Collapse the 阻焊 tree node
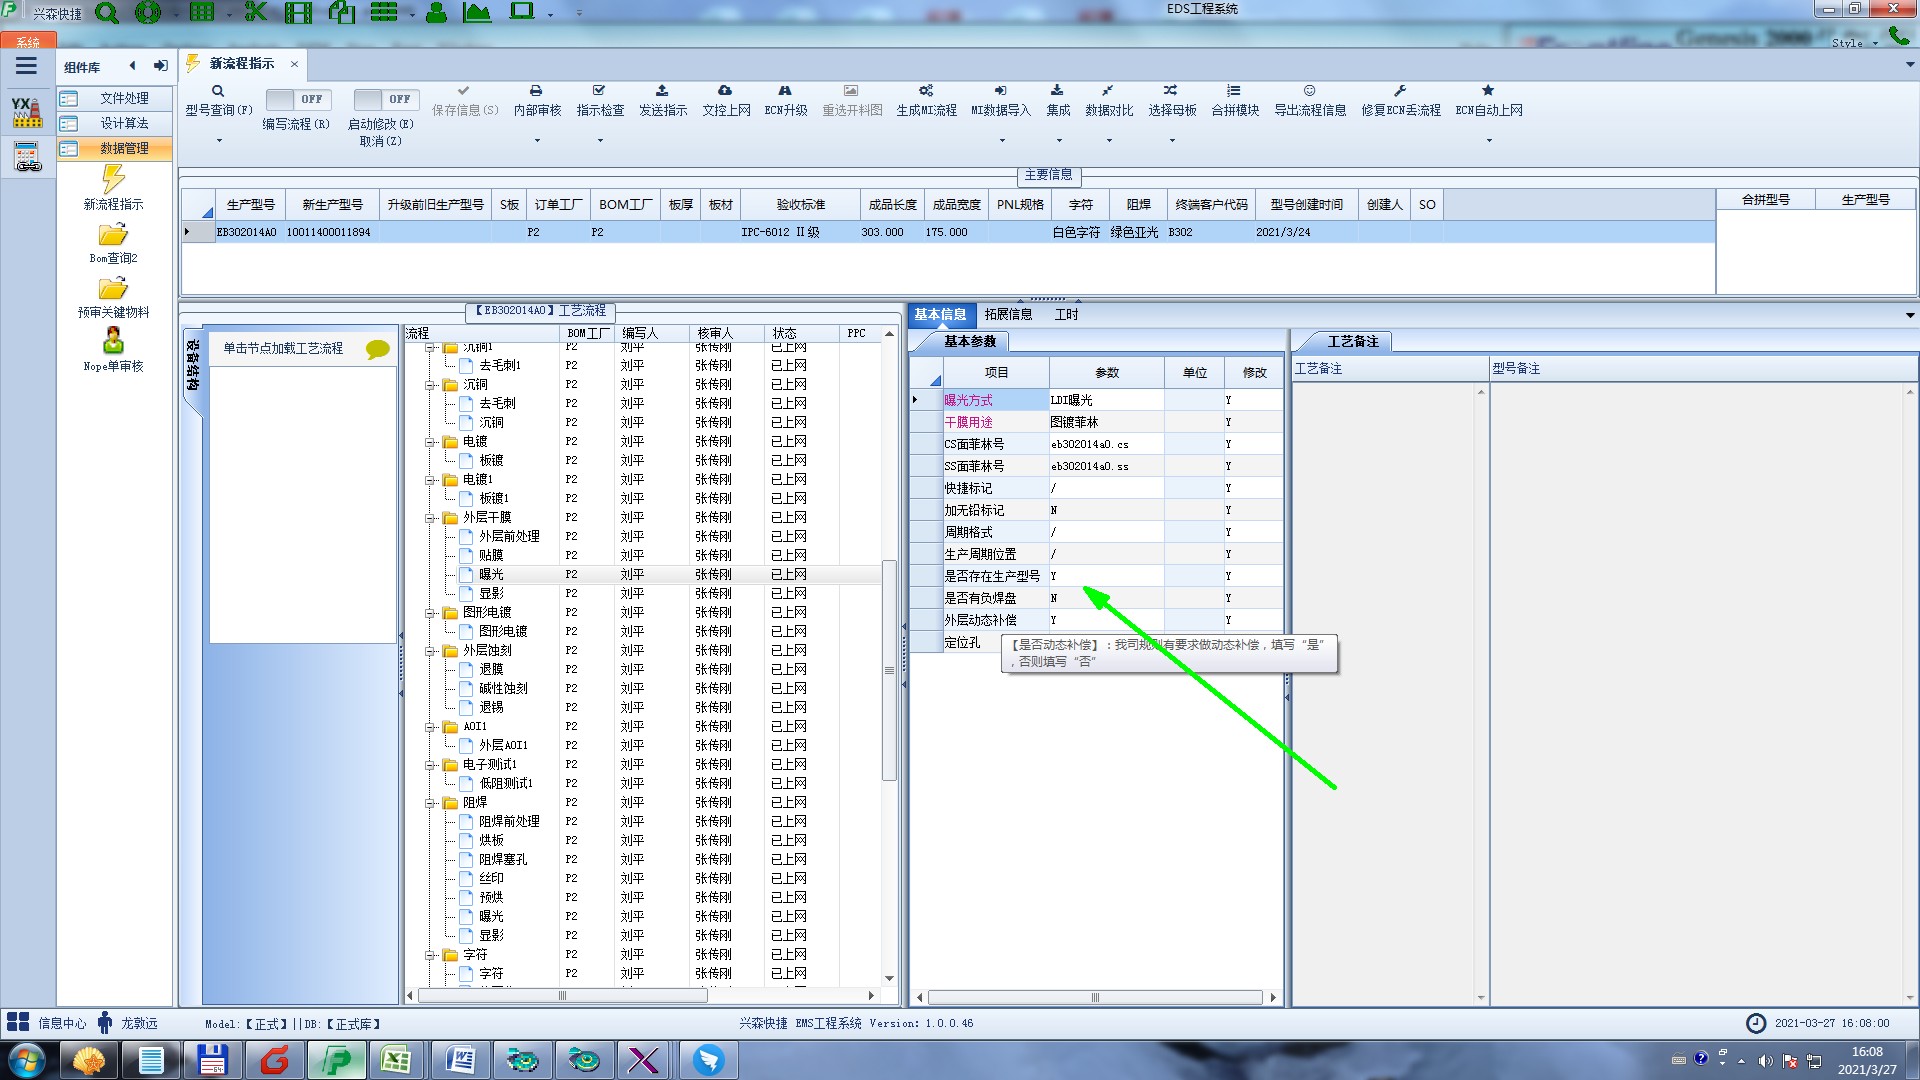Viewport: 1920px width, 1080px height. point(430,803)
